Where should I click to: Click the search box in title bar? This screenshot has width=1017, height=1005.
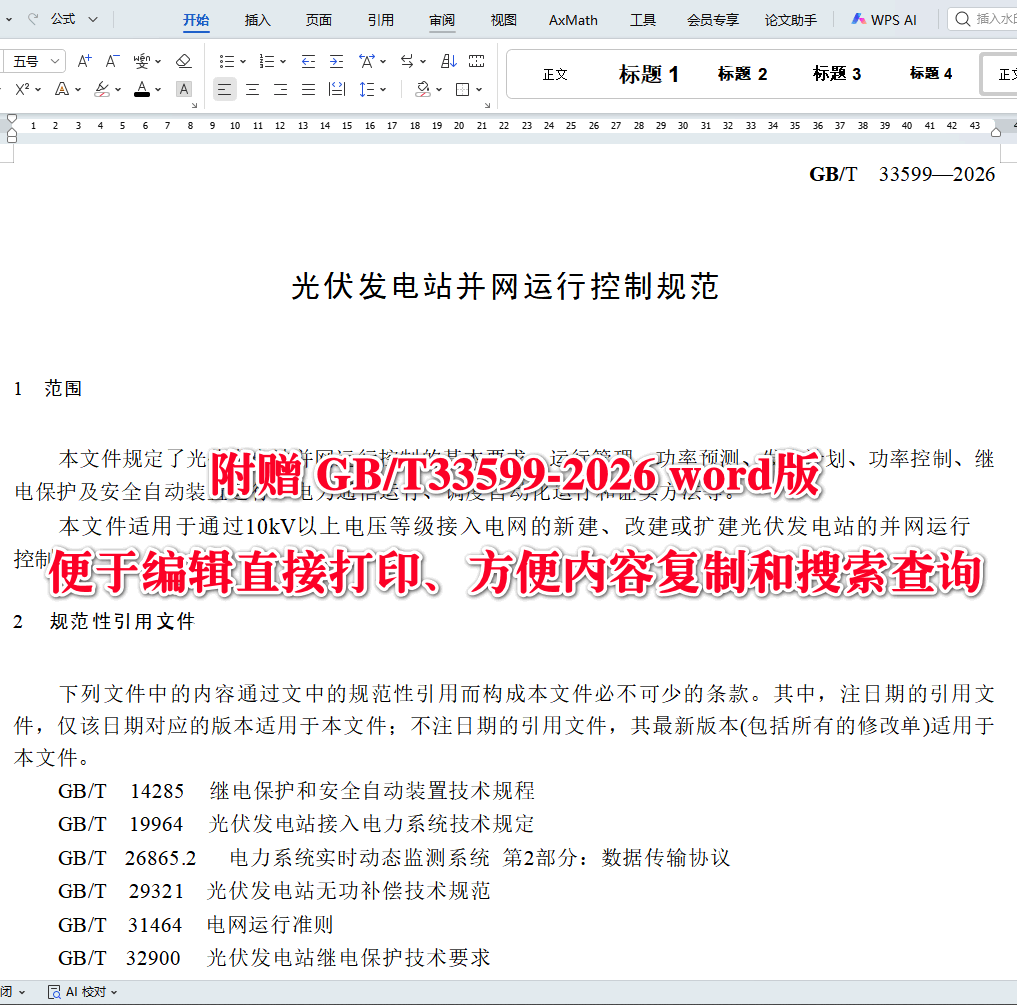983,19
